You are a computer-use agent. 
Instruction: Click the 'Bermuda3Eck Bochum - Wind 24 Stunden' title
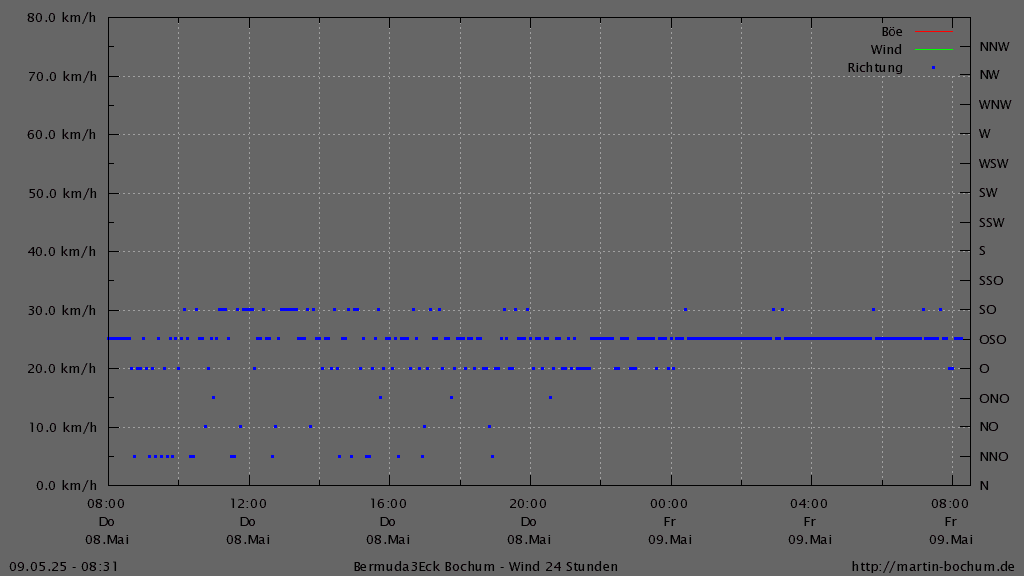coord(485,566)
